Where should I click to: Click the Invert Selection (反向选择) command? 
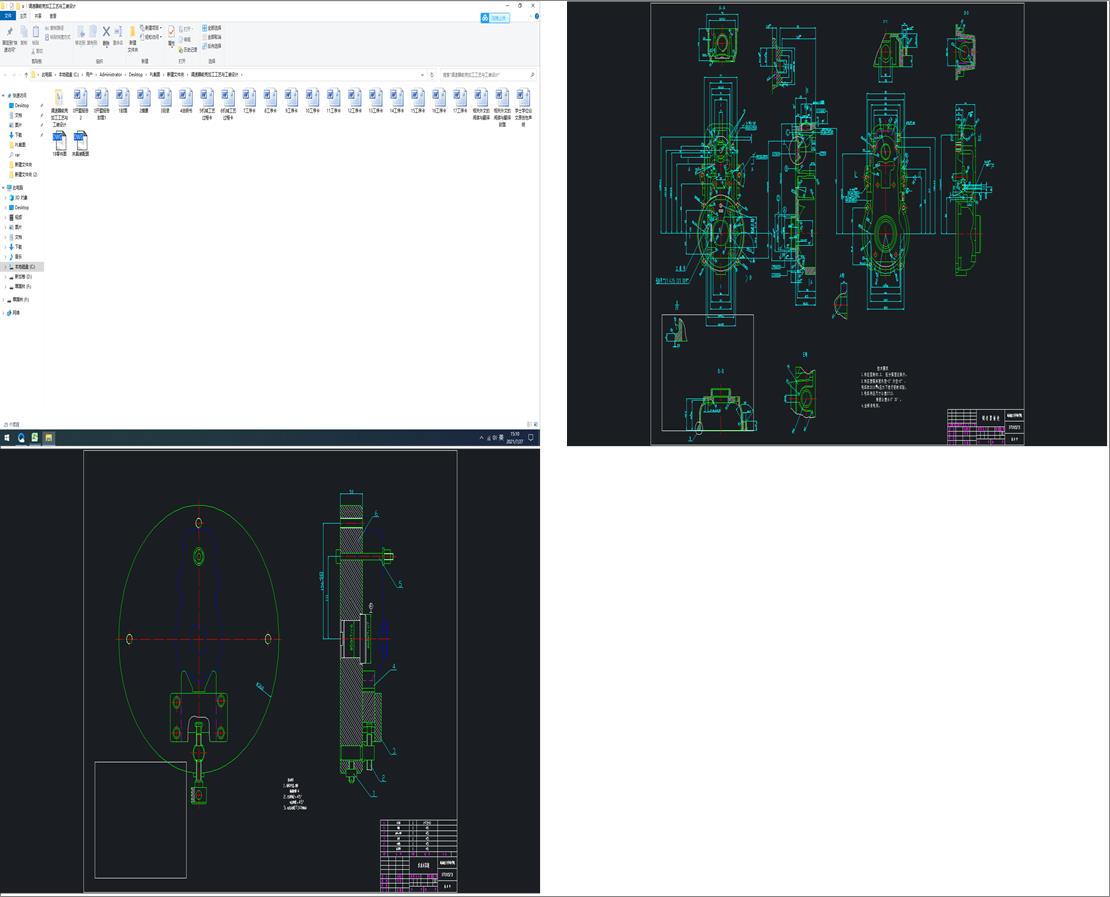coord(212,46)
